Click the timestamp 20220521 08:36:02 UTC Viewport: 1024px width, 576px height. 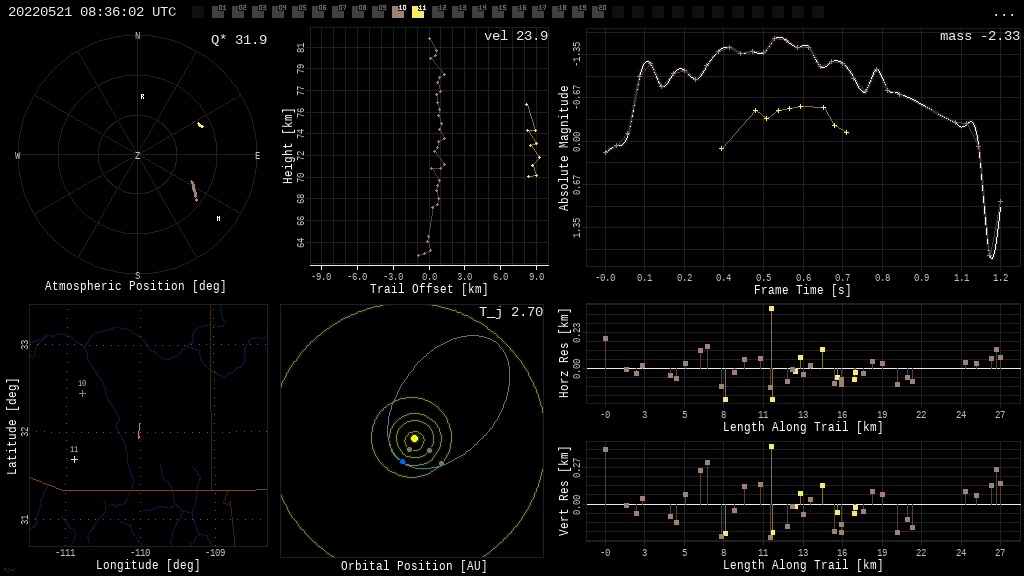click(x=92, y=12)
